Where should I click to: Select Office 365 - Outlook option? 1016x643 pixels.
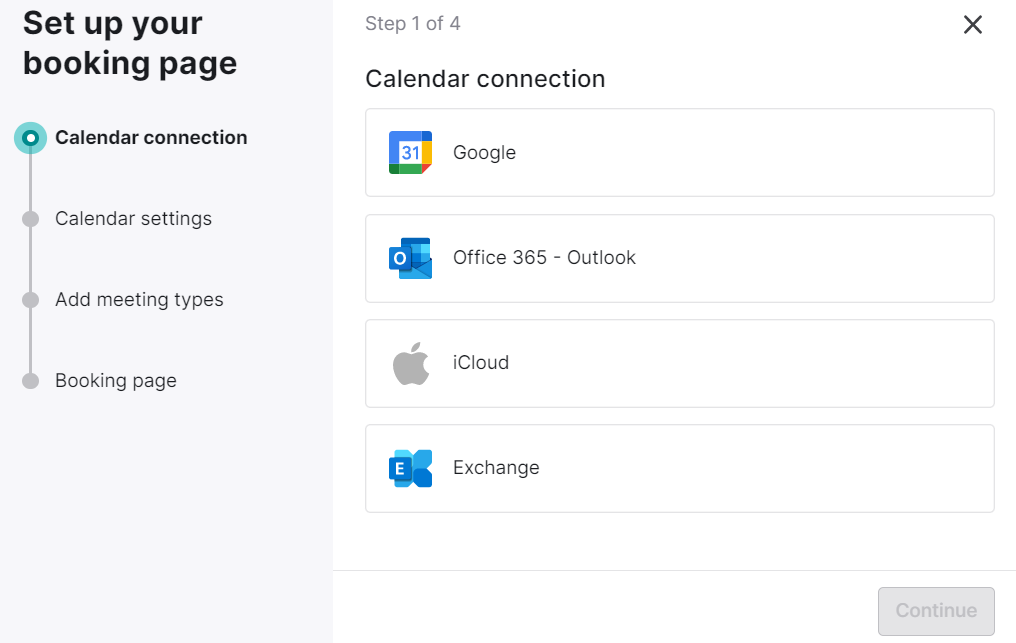(x=680, y=258)
